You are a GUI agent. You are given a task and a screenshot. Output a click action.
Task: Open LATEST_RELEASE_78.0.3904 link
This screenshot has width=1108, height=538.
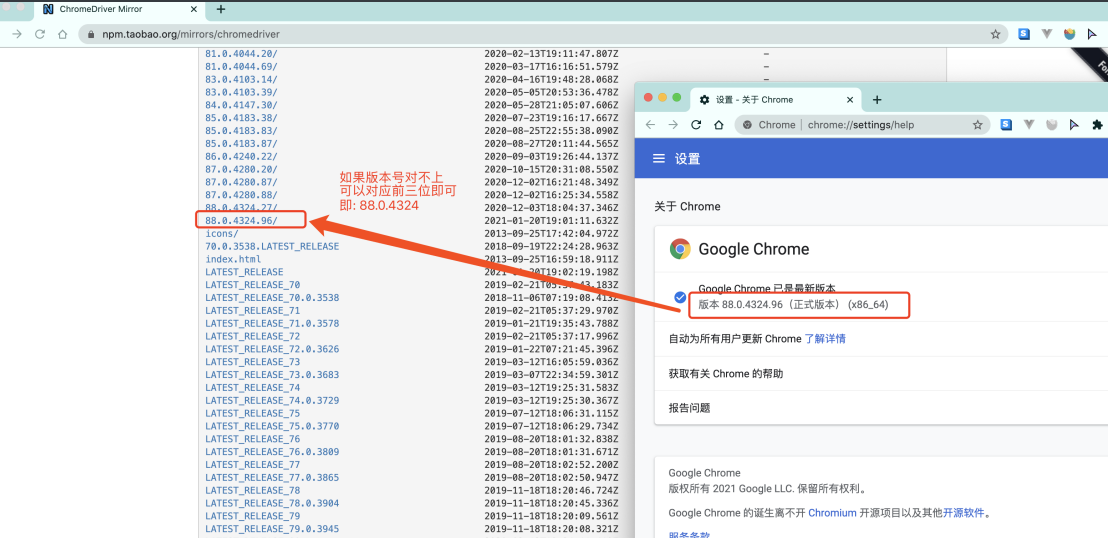[272, 503]
